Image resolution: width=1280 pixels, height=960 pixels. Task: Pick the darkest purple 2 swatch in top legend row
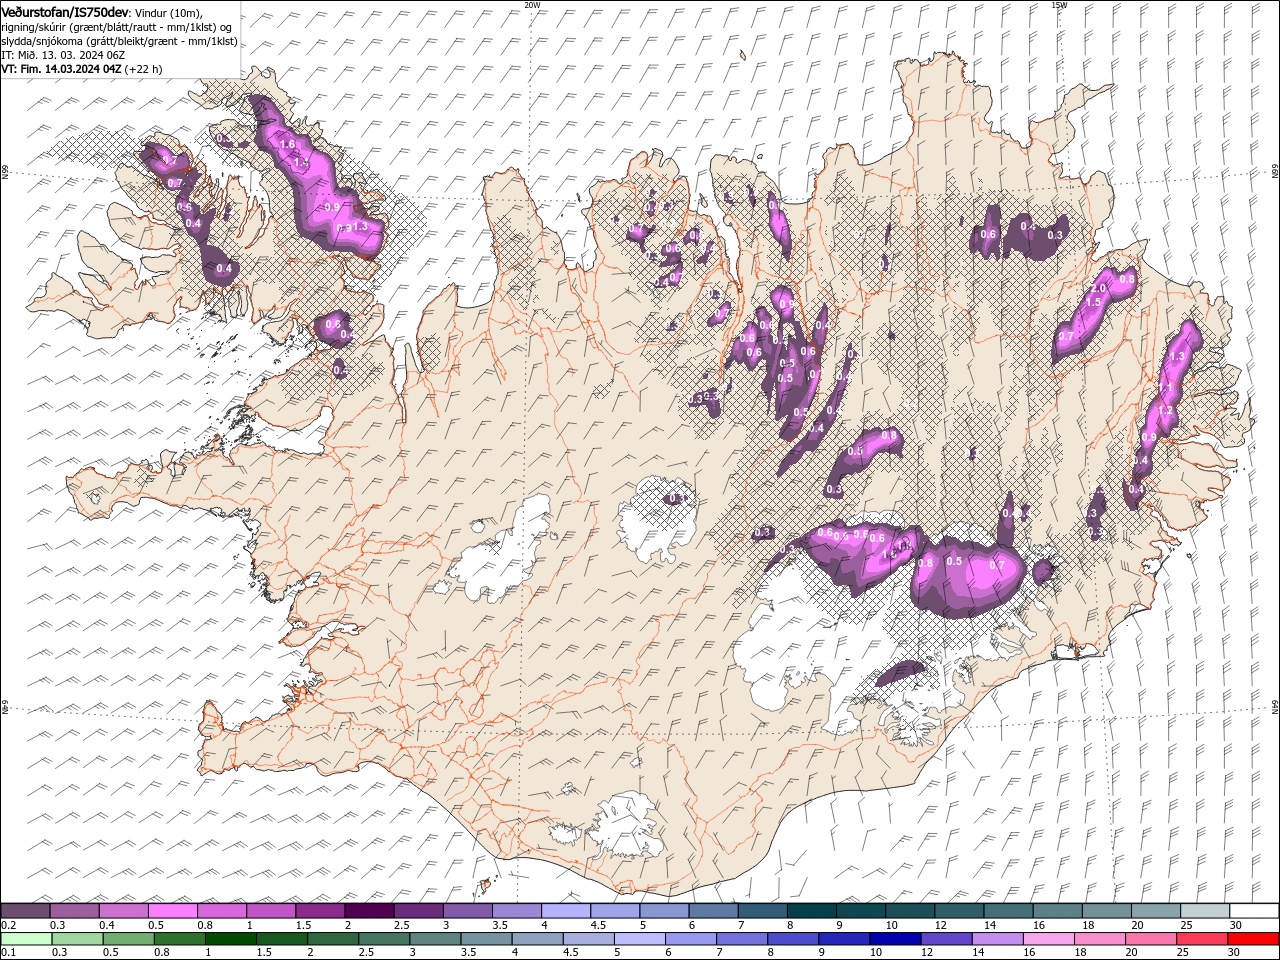click(x=369, y=910)
